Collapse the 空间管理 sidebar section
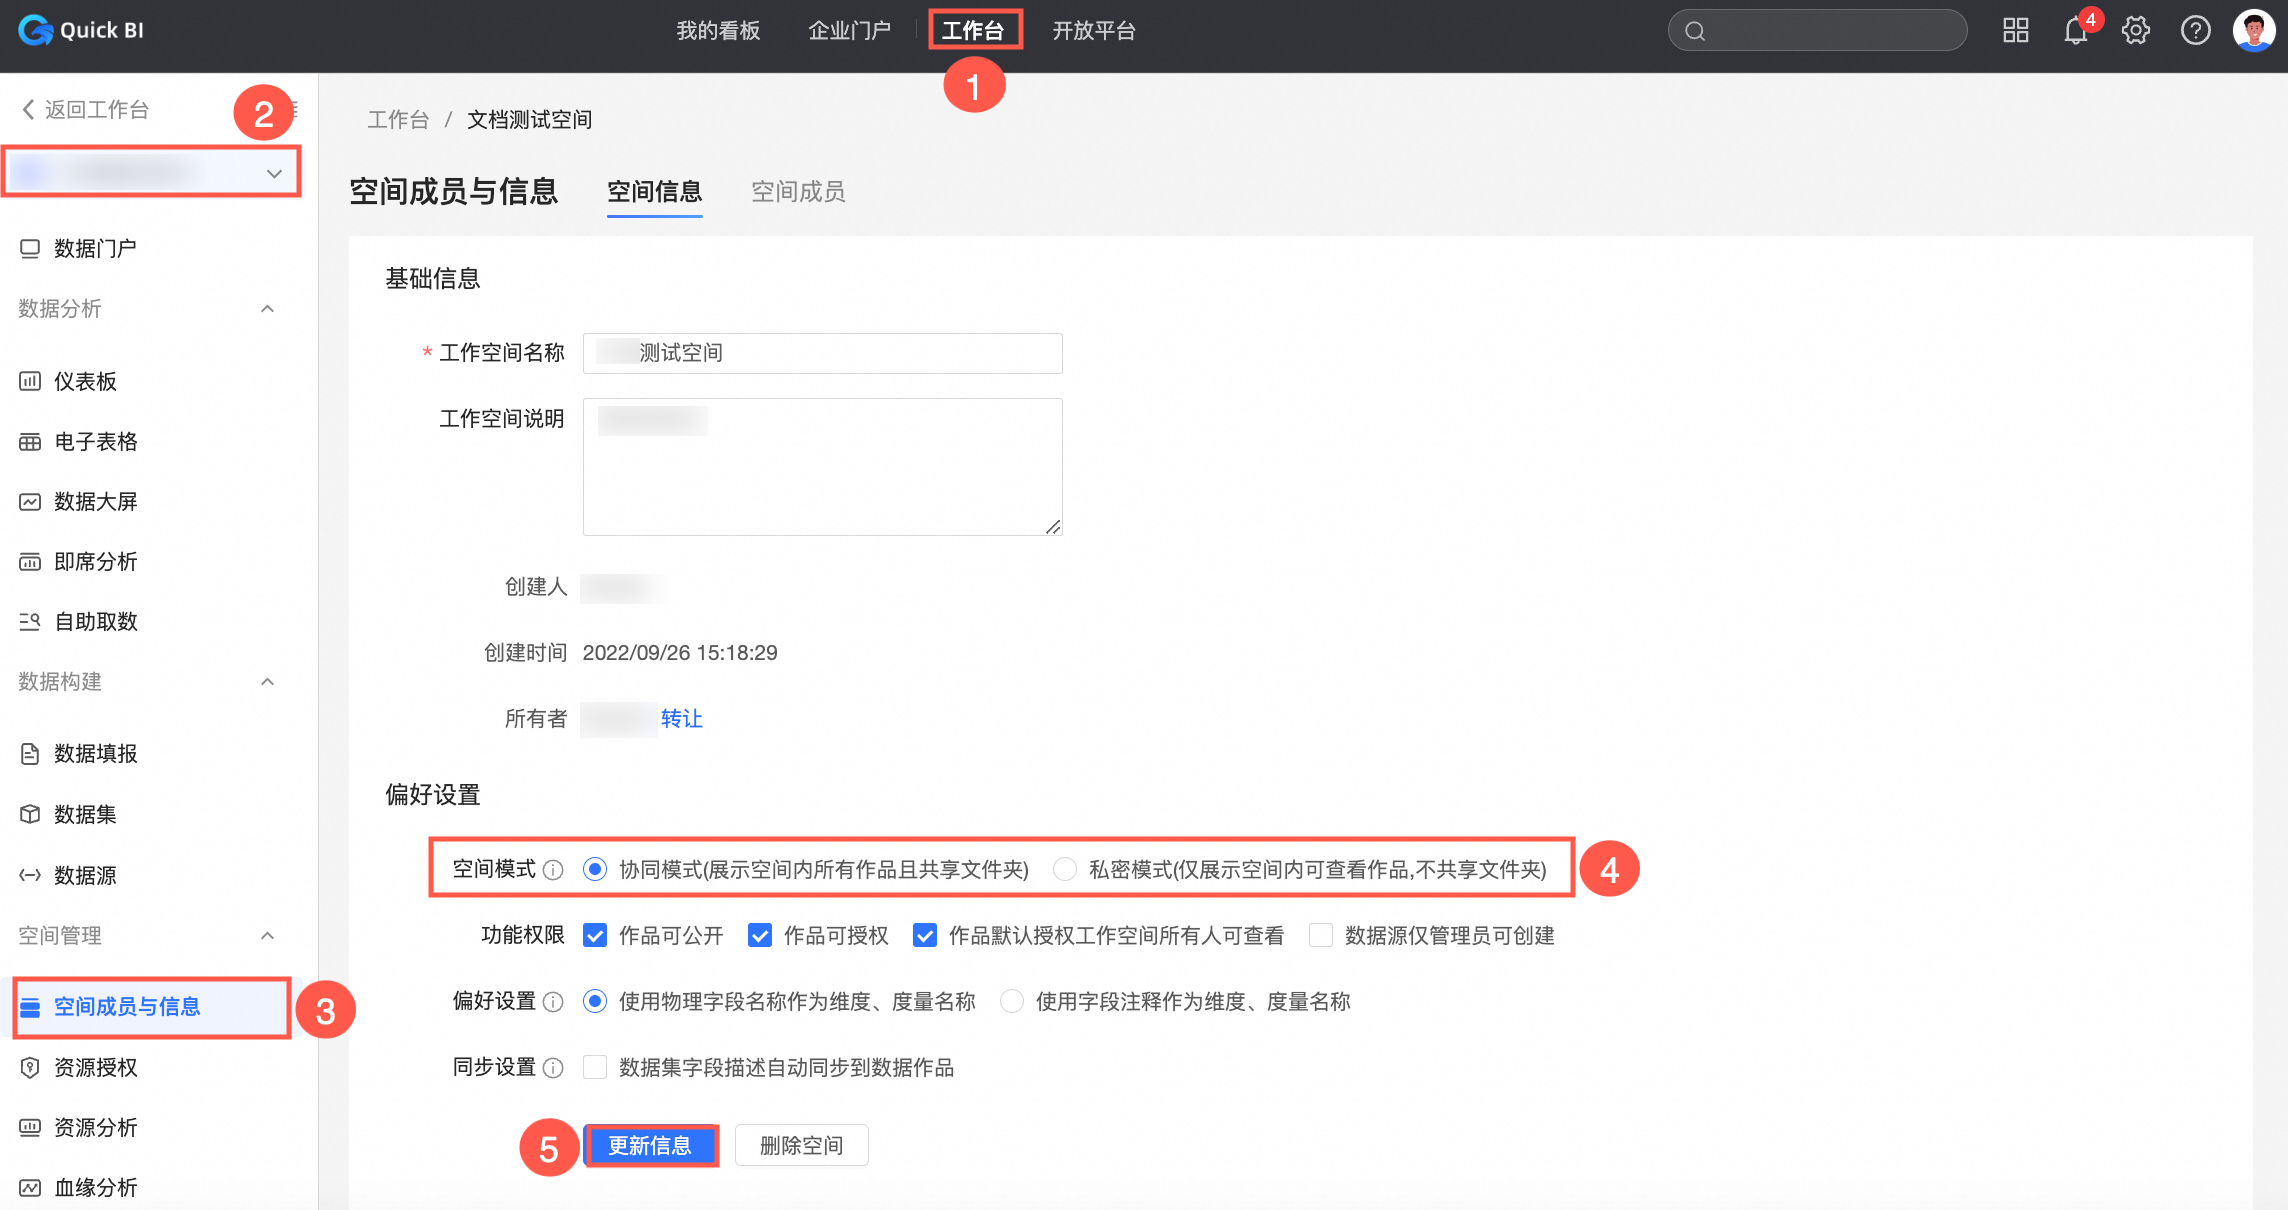The image size is (2288, 1210). 267,936
